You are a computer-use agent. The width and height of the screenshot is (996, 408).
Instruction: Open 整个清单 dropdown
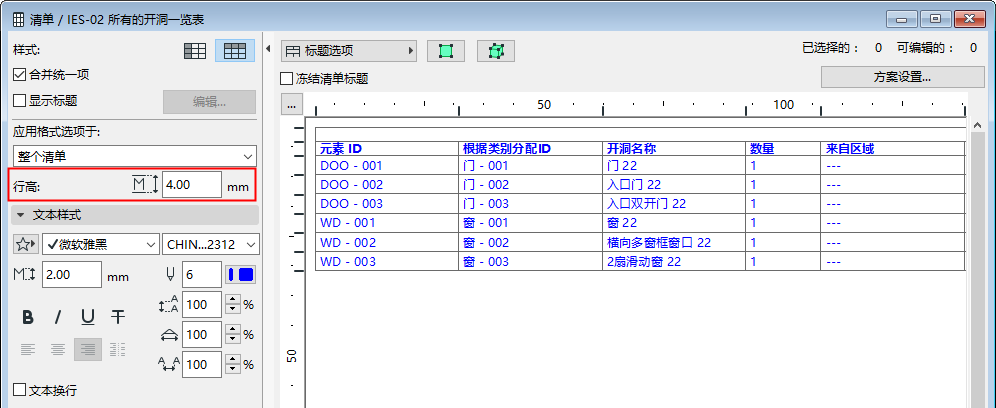tap(135, 156)
